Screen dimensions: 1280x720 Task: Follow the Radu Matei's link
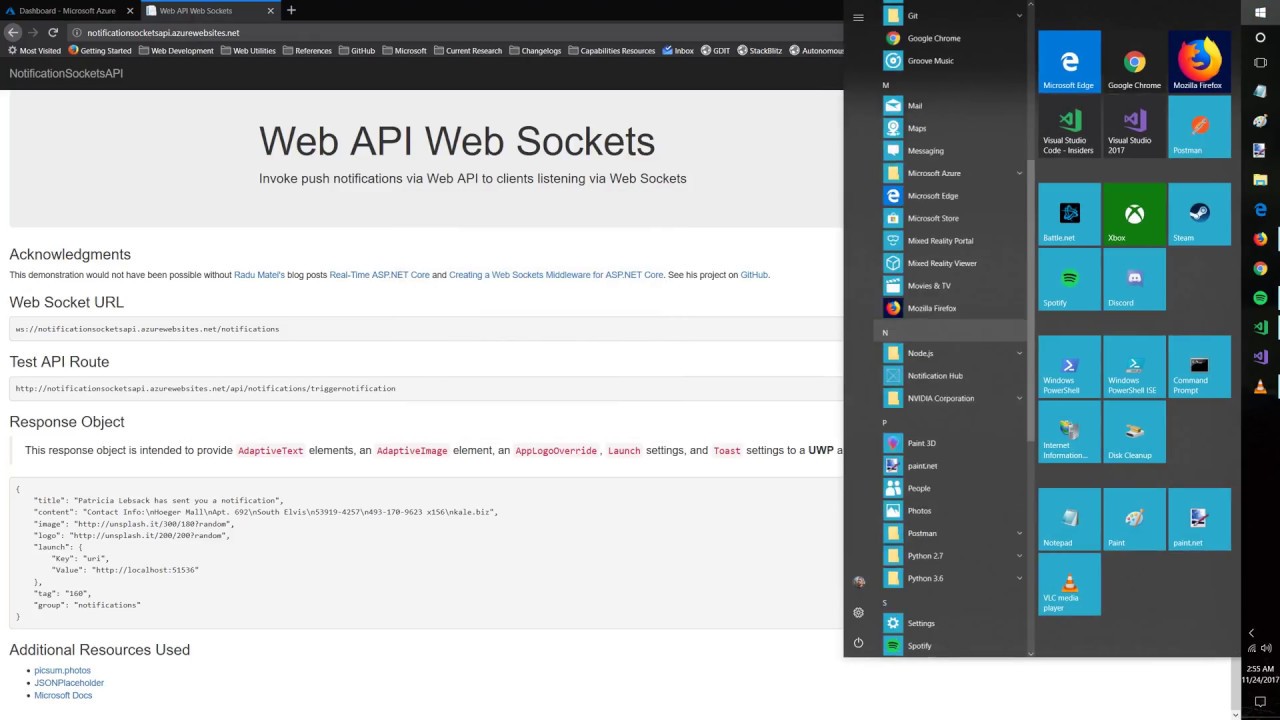point(259,275)
